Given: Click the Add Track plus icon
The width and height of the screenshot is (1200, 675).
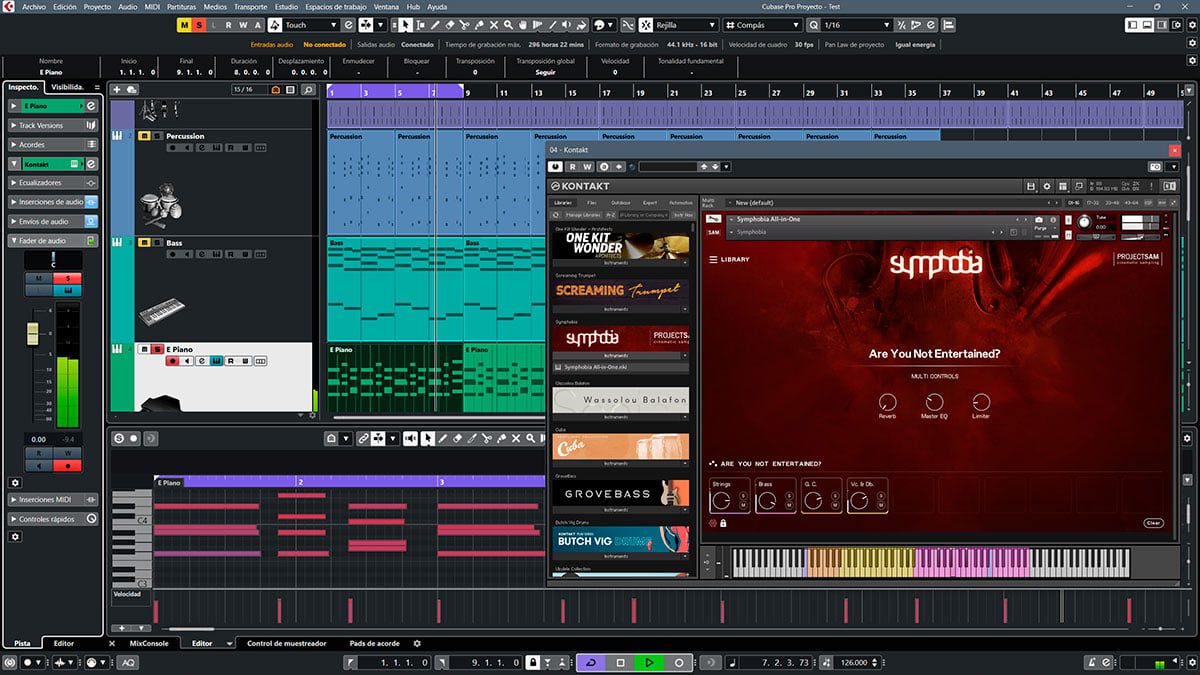Looking at the screenshot, I should 119,90.
